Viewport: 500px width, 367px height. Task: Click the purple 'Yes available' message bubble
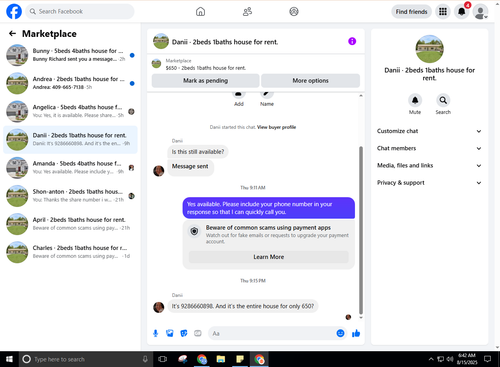[x=269, y=208]
